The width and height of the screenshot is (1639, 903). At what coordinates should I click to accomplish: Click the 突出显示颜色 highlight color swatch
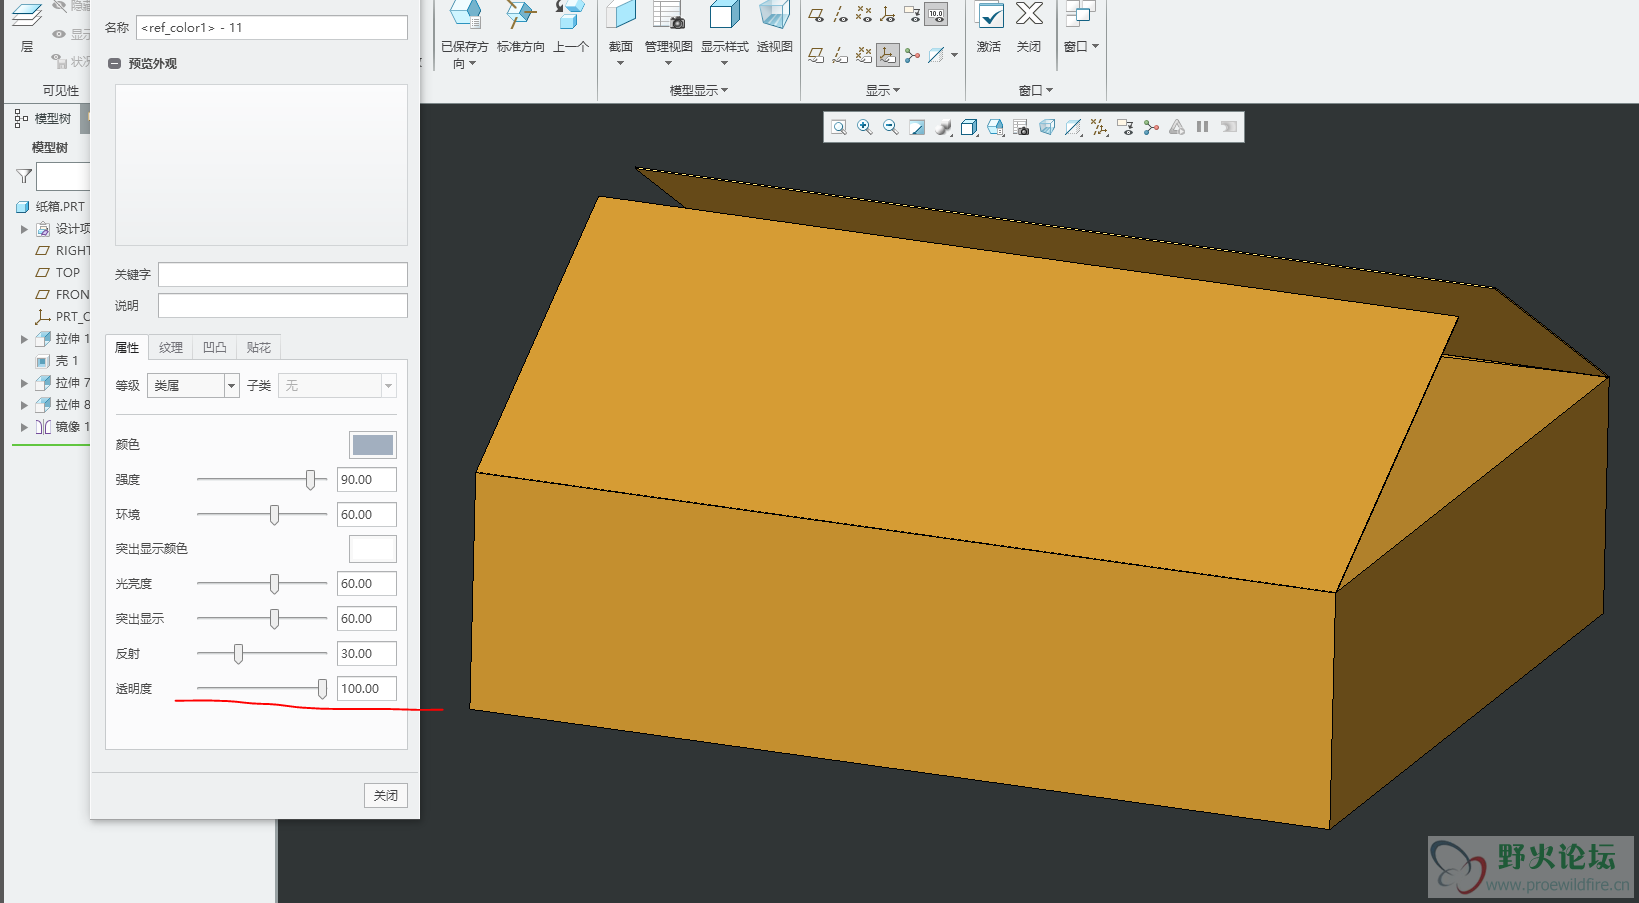coord(373,549)
